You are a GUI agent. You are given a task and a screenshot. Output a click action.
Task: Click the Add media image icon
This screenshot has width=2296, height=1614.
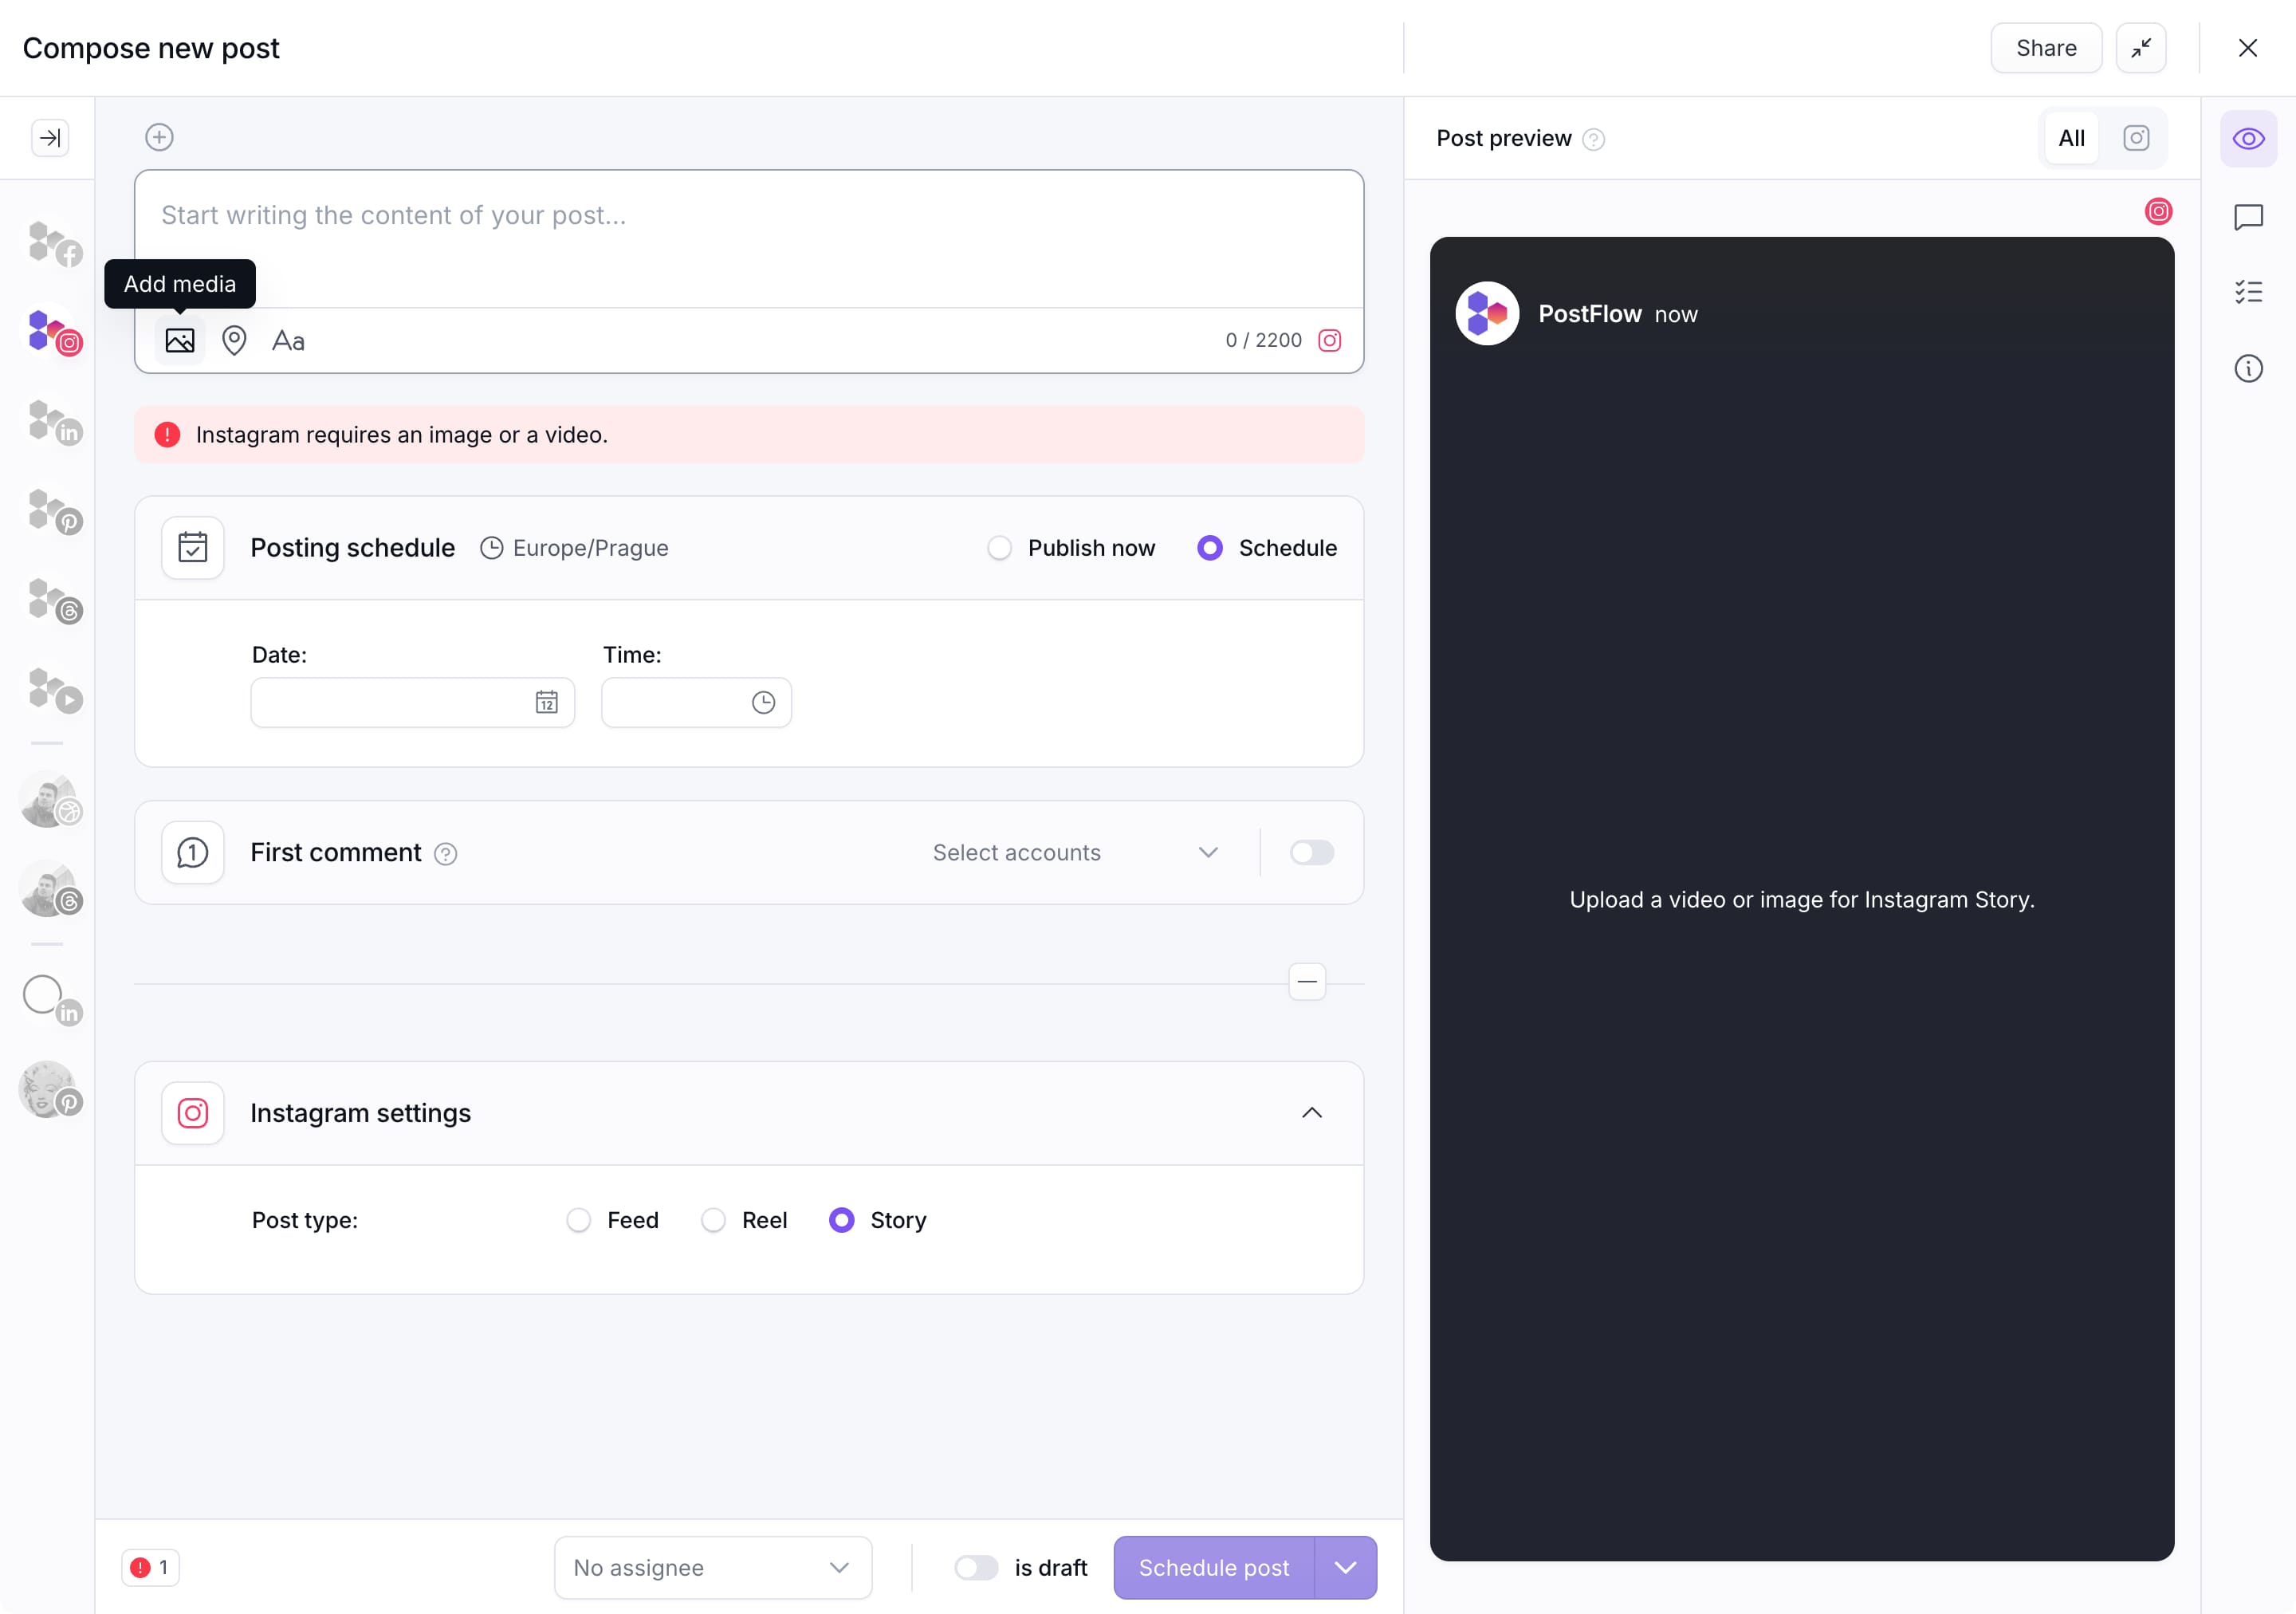(x=180, y=341)
